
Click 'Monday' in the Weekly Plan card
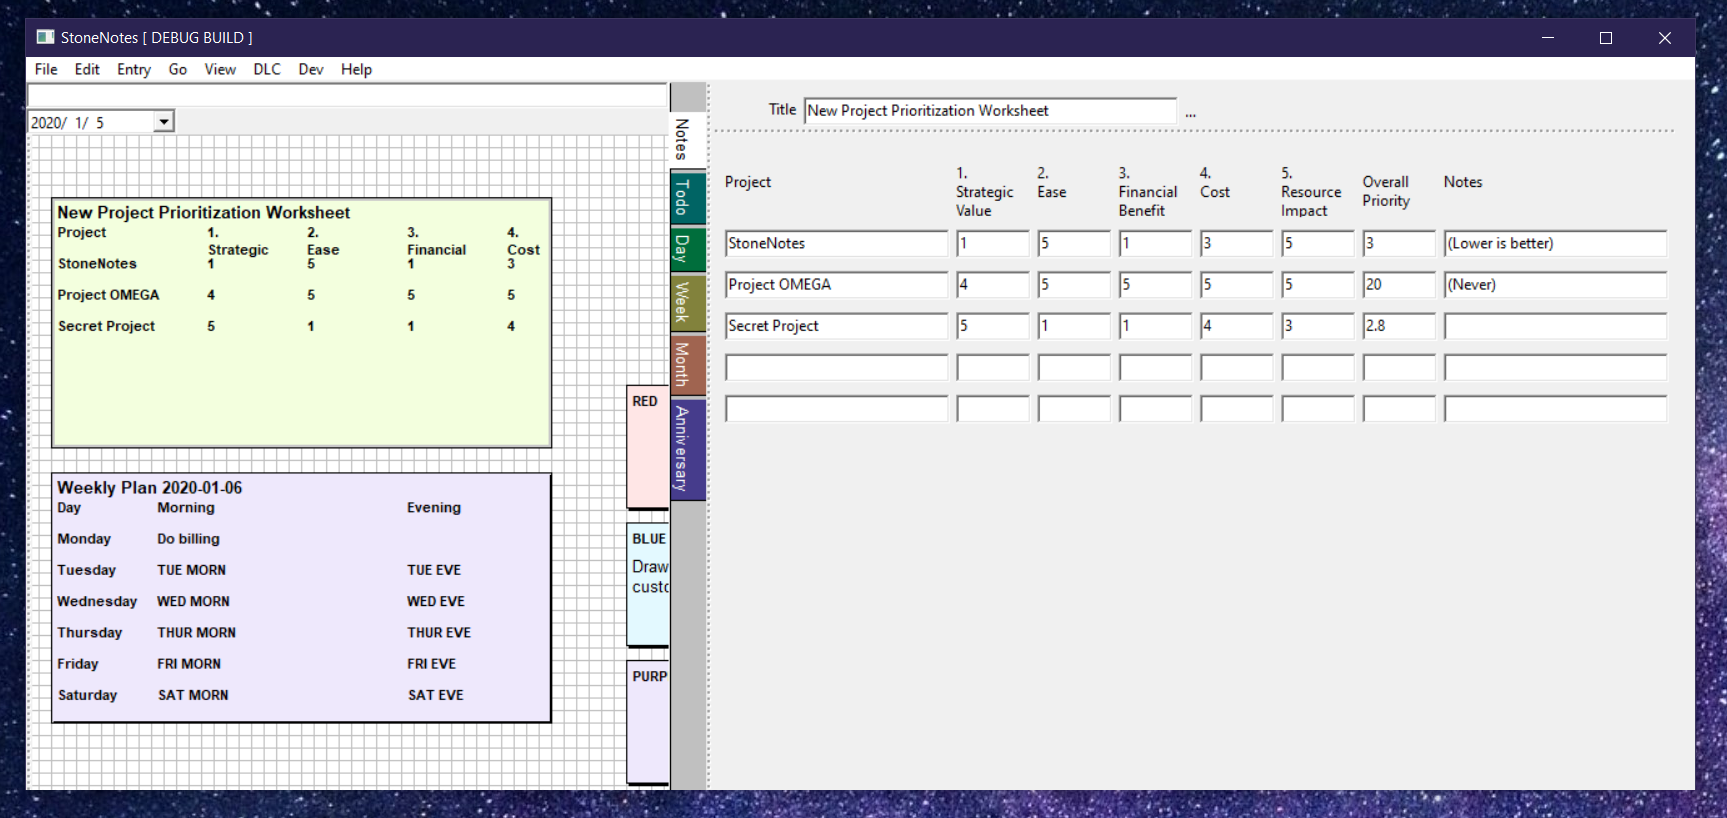(84, 539)
